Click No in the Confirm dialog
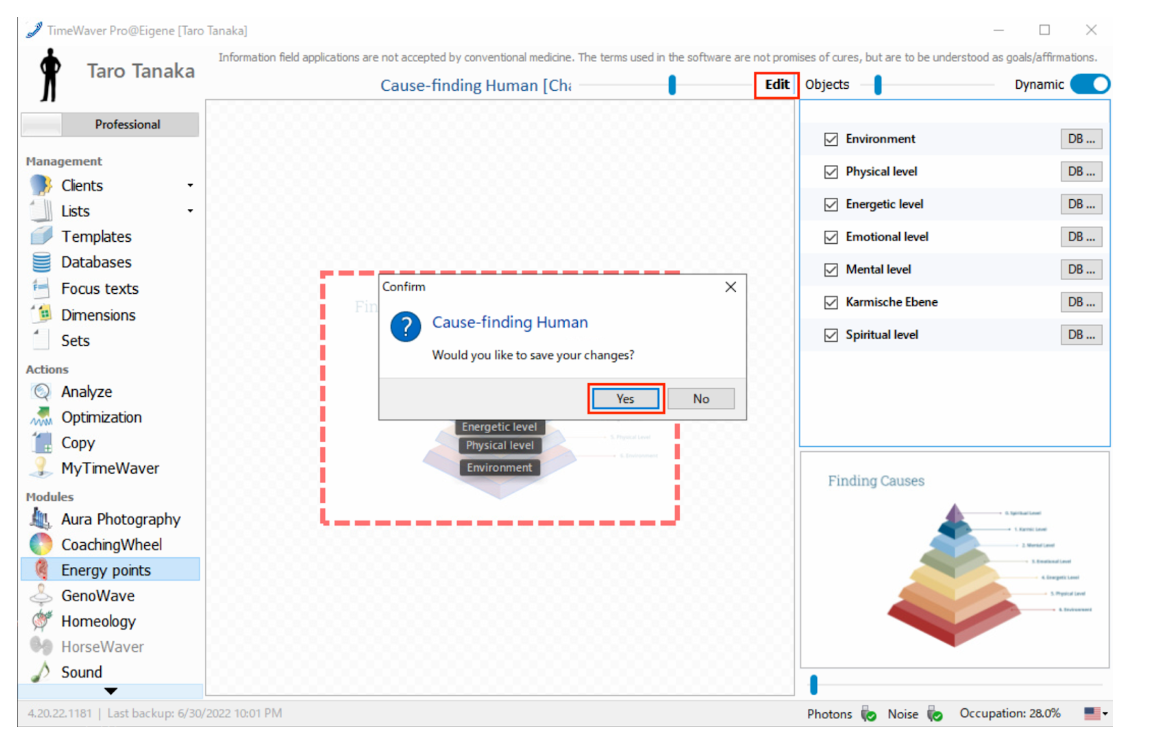1156x746 pixels. [x=700, y=399]
